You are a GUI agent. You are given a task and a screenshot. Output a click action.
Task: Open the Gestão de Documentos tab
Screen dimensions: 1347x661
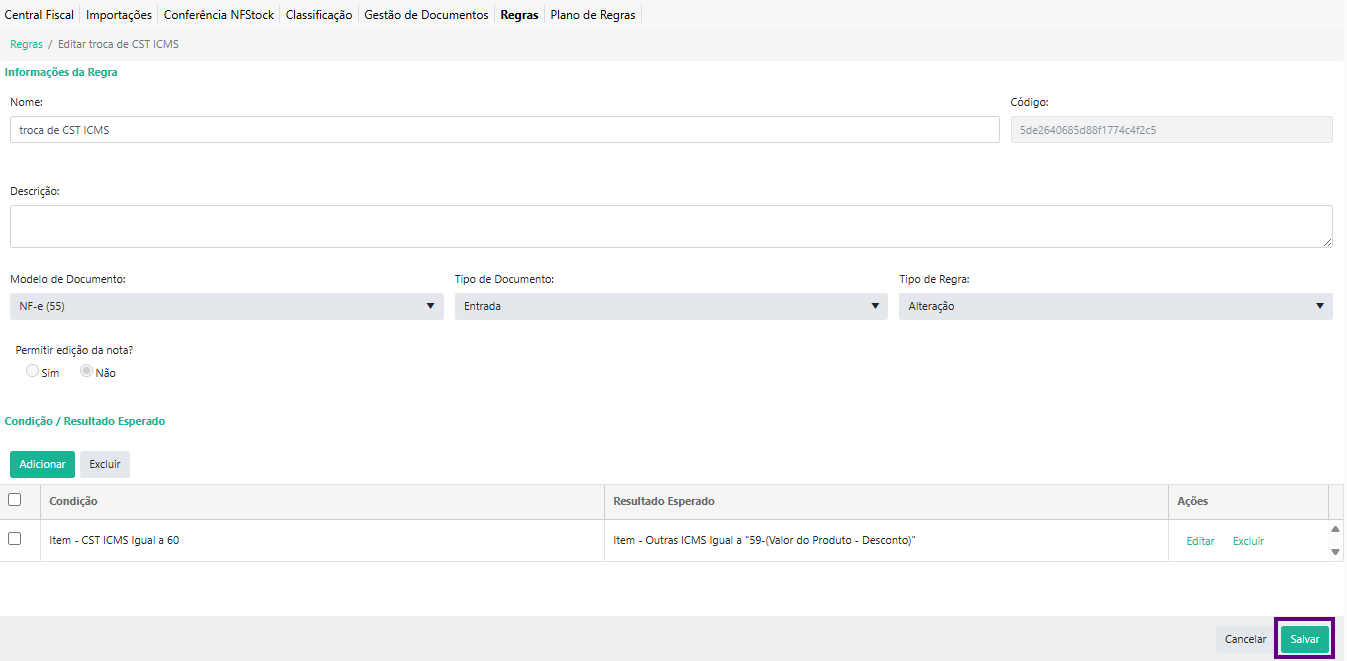(x=426, y=15)
